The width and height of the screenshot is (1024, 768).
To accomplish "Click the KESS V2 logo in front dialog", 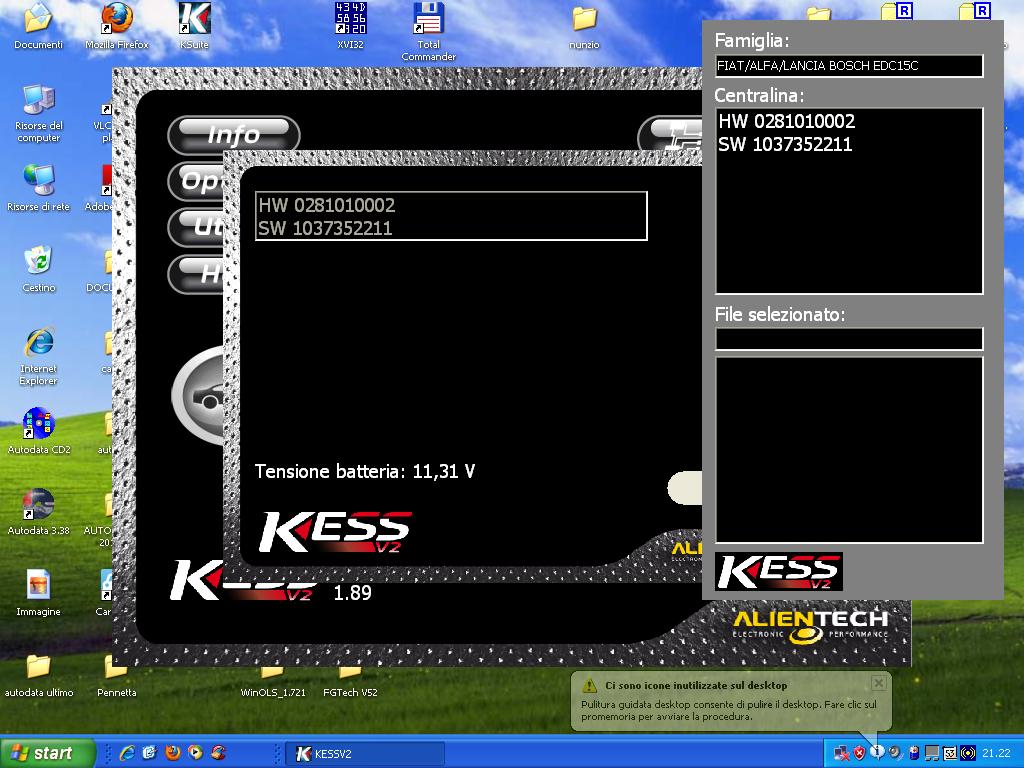I will coord(335,532).
